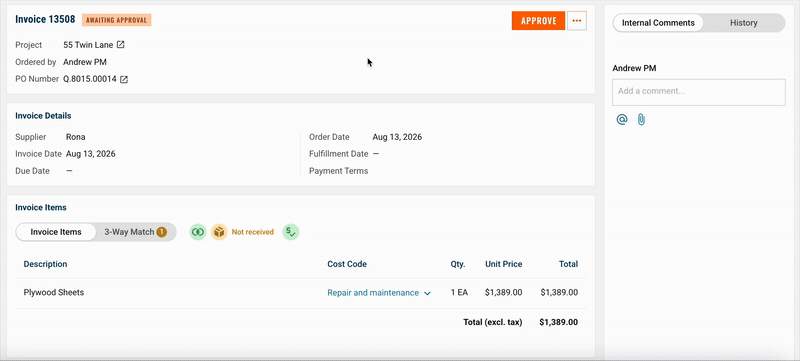
Task: Open project 55 Twin Lane external link icon
Action: click(x=120, y=45)
